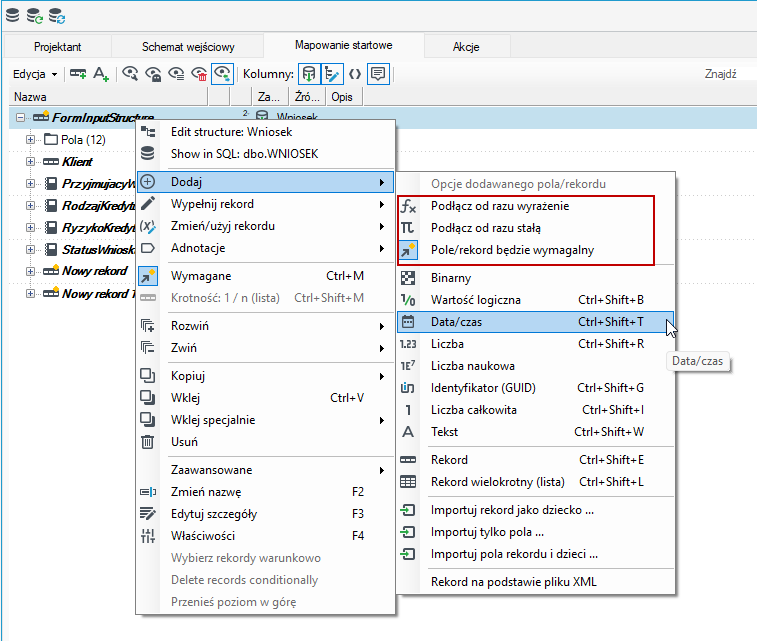
Task: Click the rename icon beside Zmień nazwę
Action: (x=148, y=492)
